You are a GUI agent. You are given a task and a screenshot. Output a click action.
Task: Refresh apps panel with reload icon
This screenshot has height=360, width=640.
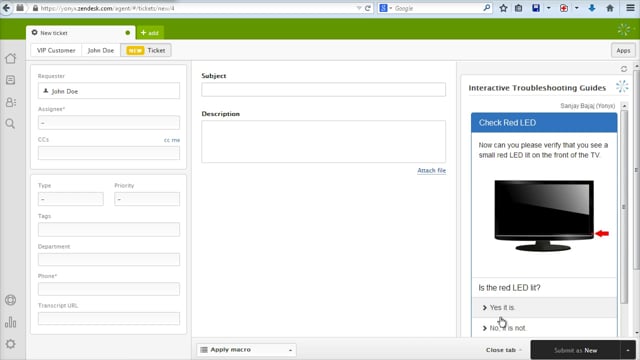point(624,69)
